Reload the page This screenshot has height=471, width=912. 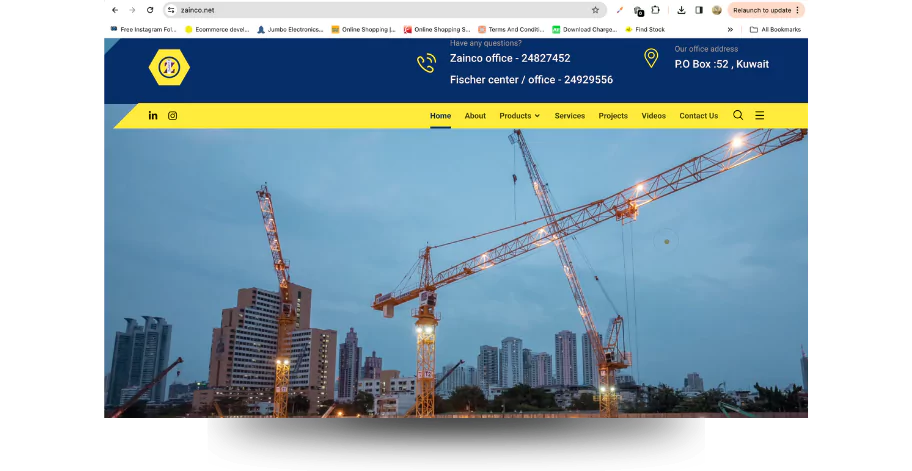coord(150,10)
